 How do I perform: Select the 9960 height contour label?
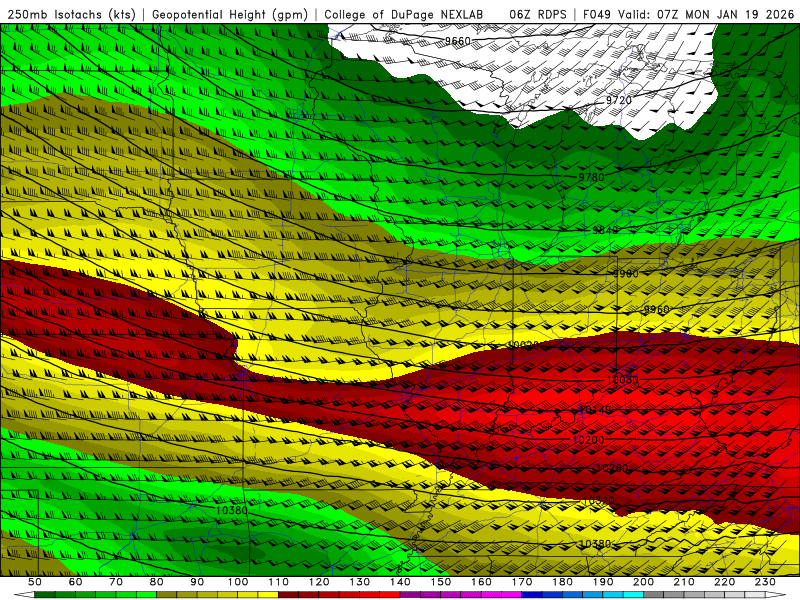[656, 309]
